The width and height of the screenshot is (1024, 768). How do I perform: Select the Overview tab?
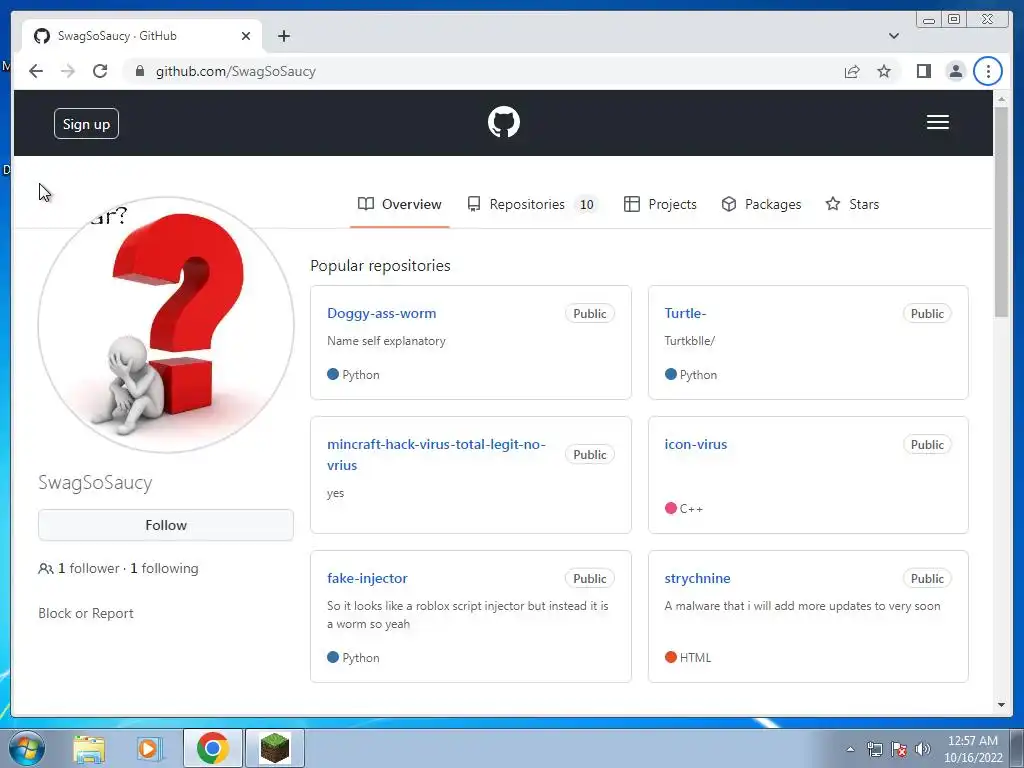[400, 204]
